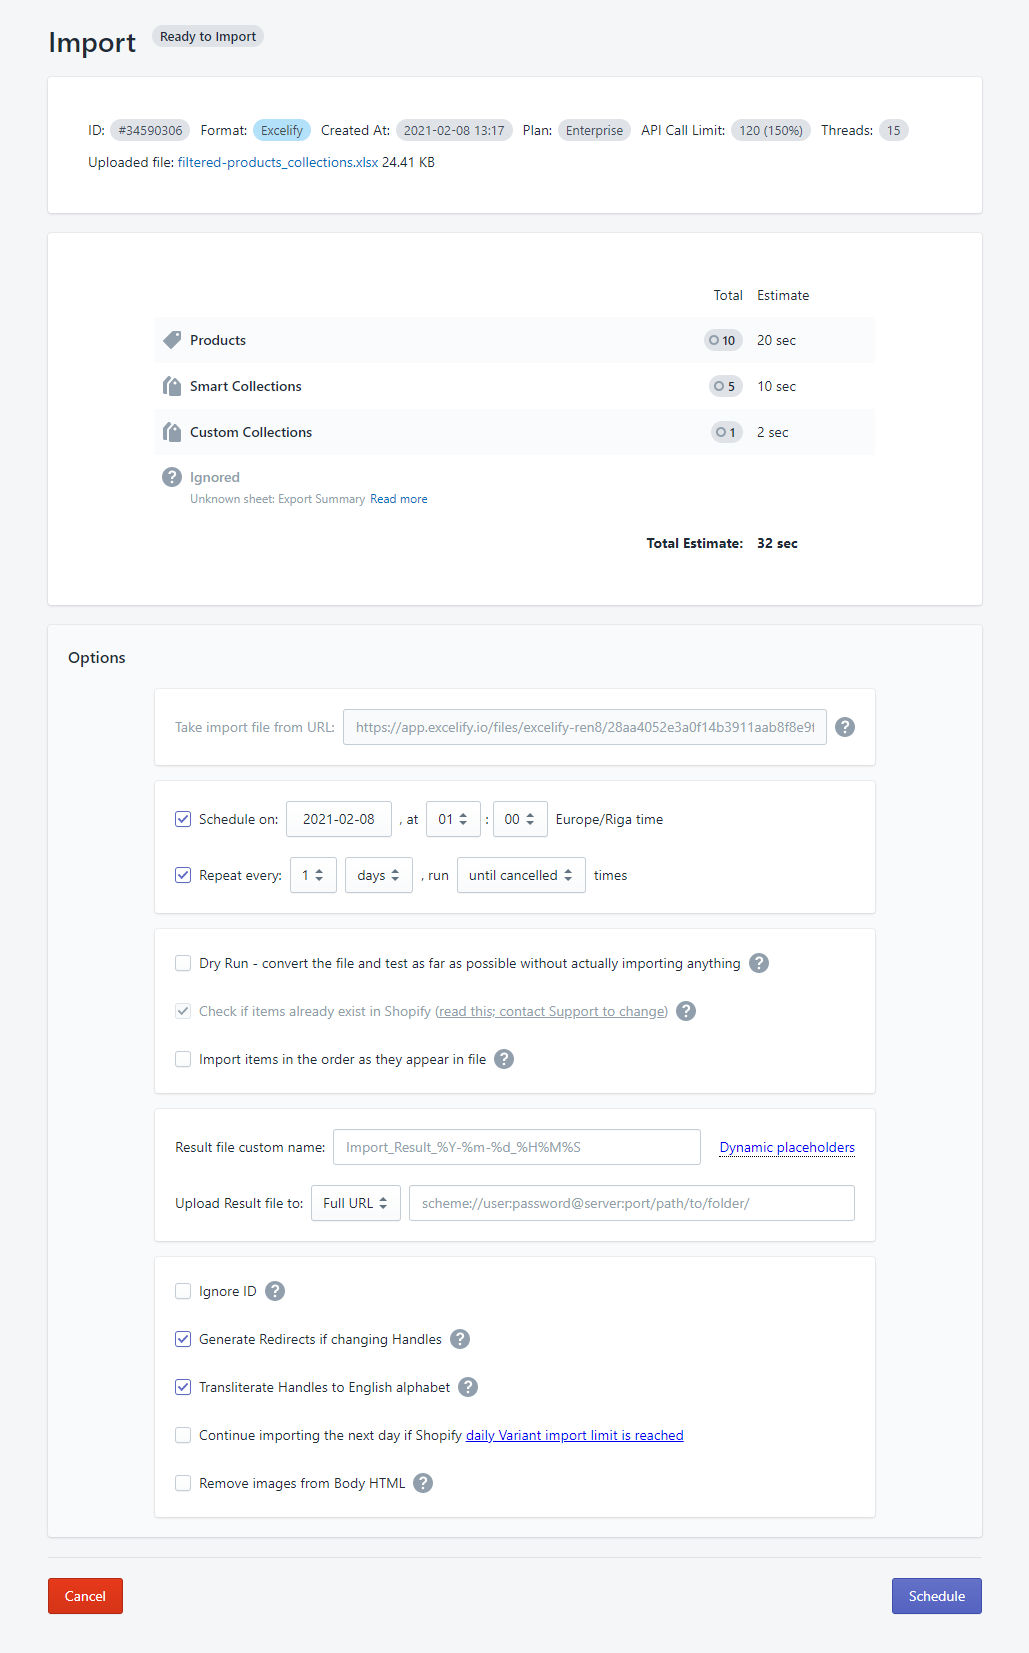
Task: Click the Custom Collections count badge 1
Action: [x=727, y=432]
